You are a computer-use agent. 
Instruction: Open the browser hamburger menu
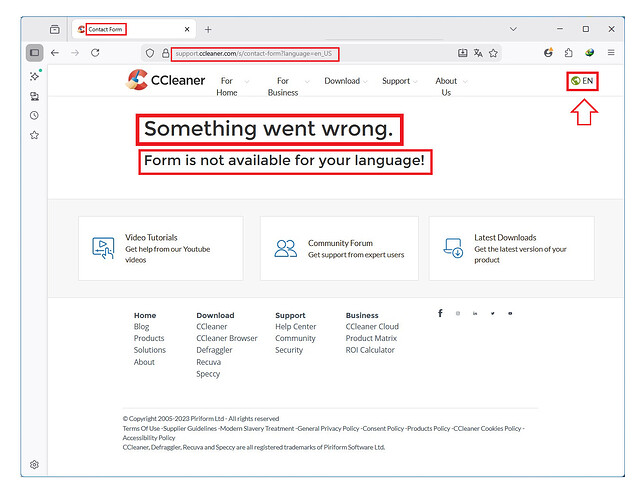point(613,53)
